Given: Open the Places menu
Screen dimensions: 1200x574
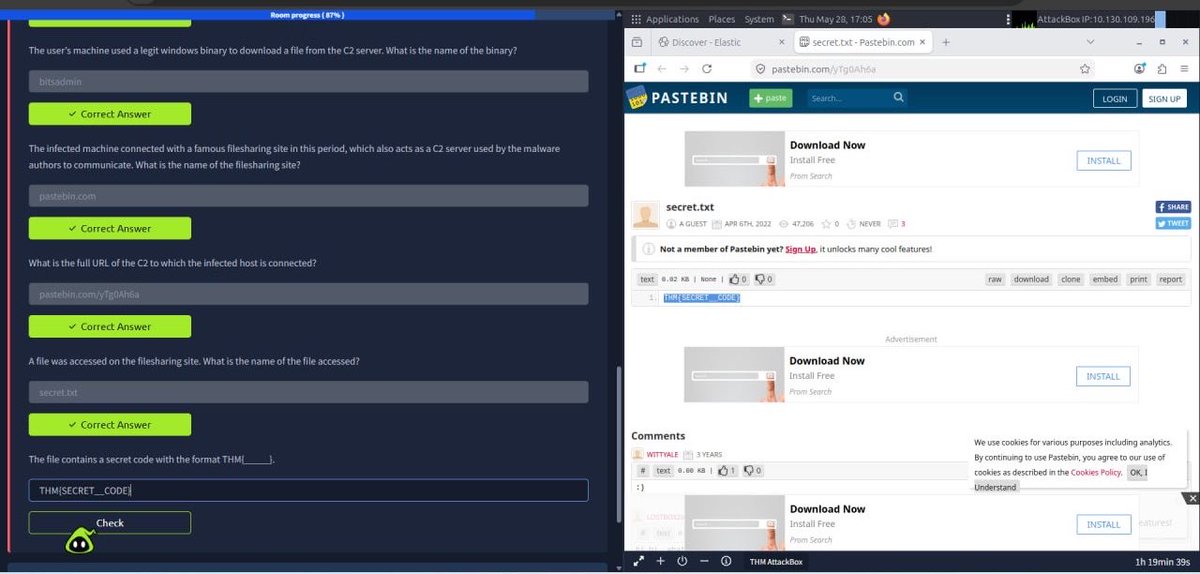Looking at the screenshot, I should tap(721, 19).
